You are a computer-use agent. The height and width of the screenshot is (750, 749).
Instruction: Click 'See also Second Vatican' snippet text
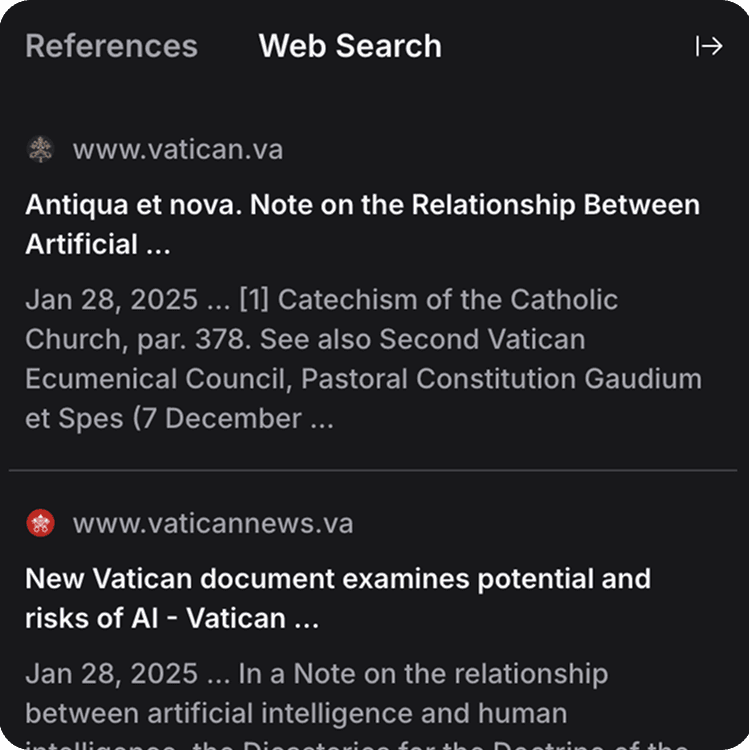(423, 339)
